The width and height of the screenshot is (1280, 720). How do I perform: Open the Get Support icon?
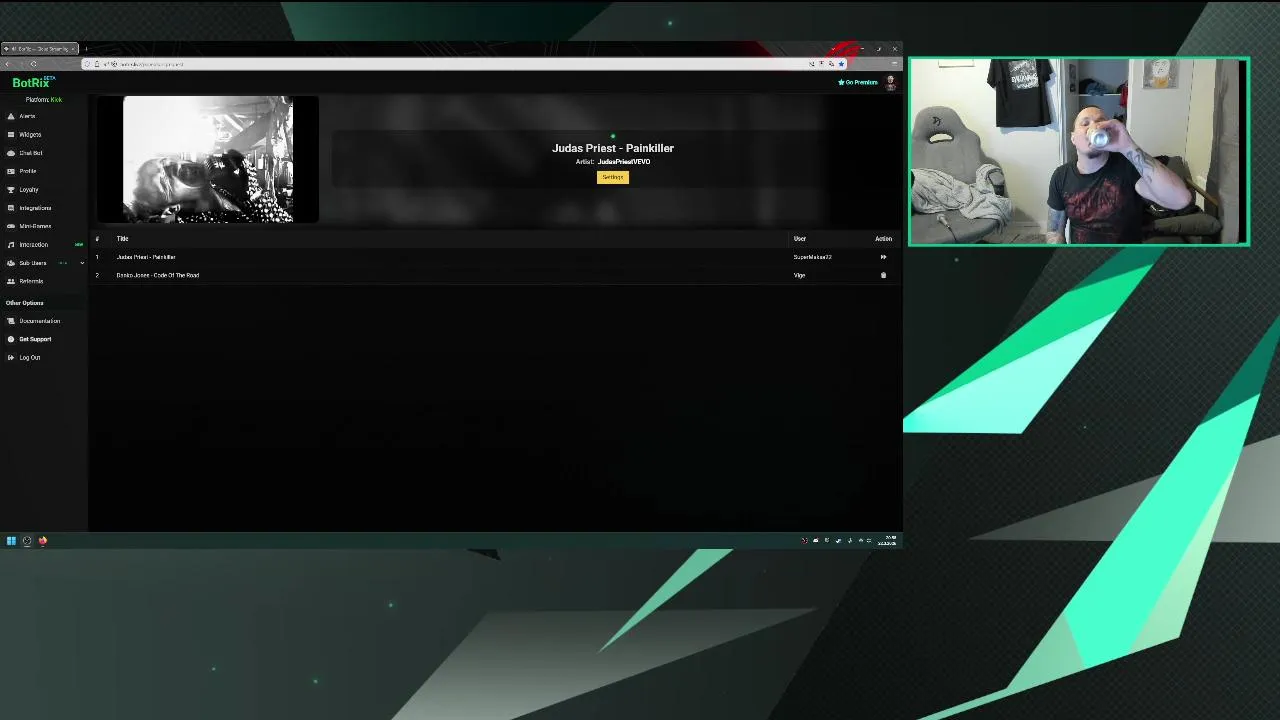click(x=11, y=339)
